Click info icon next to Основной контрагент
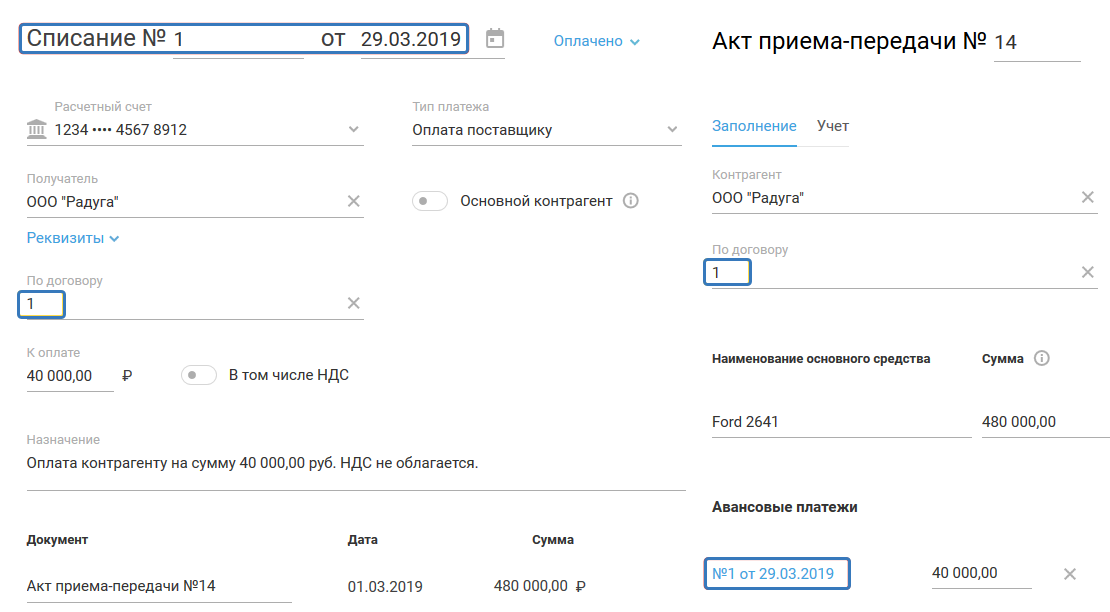The width and height of the screenshot is (1110, 612). (630, 201)
